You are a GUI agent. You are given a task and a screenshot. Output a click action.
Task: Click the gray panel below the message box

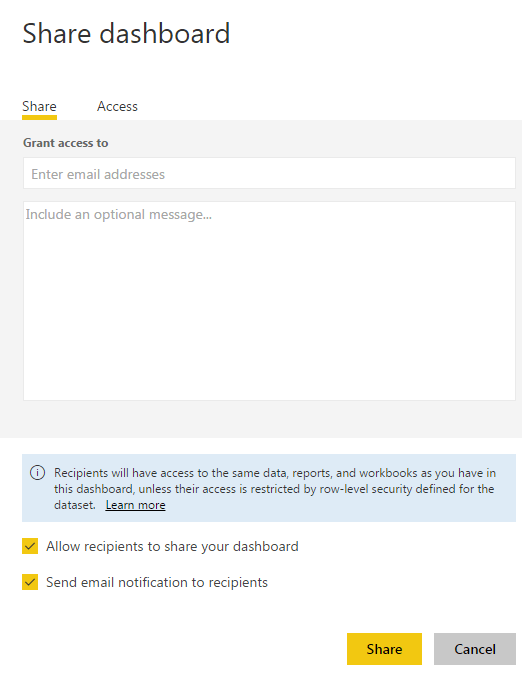tap(261, 419)
